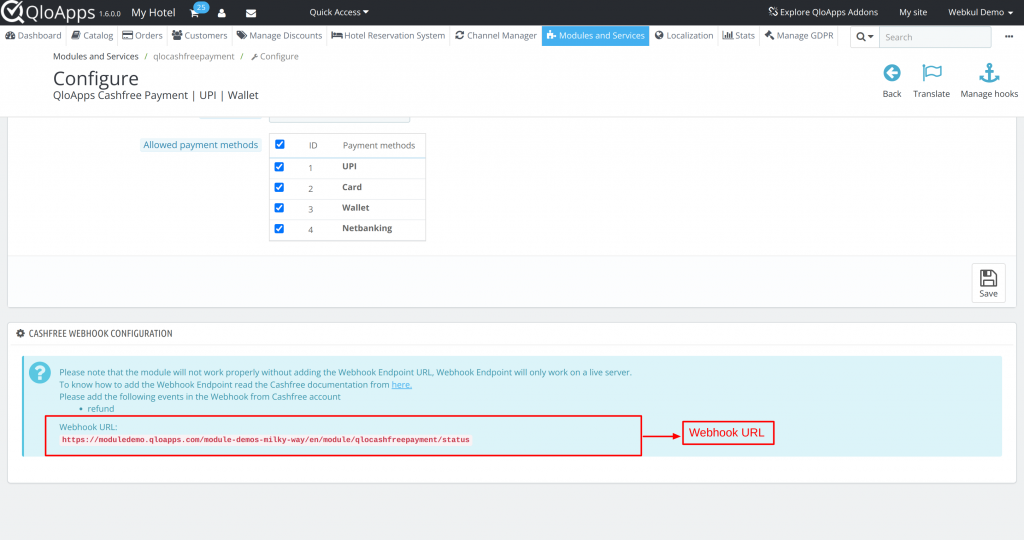Open the Manage GDPR menu

tap(799, 35)
